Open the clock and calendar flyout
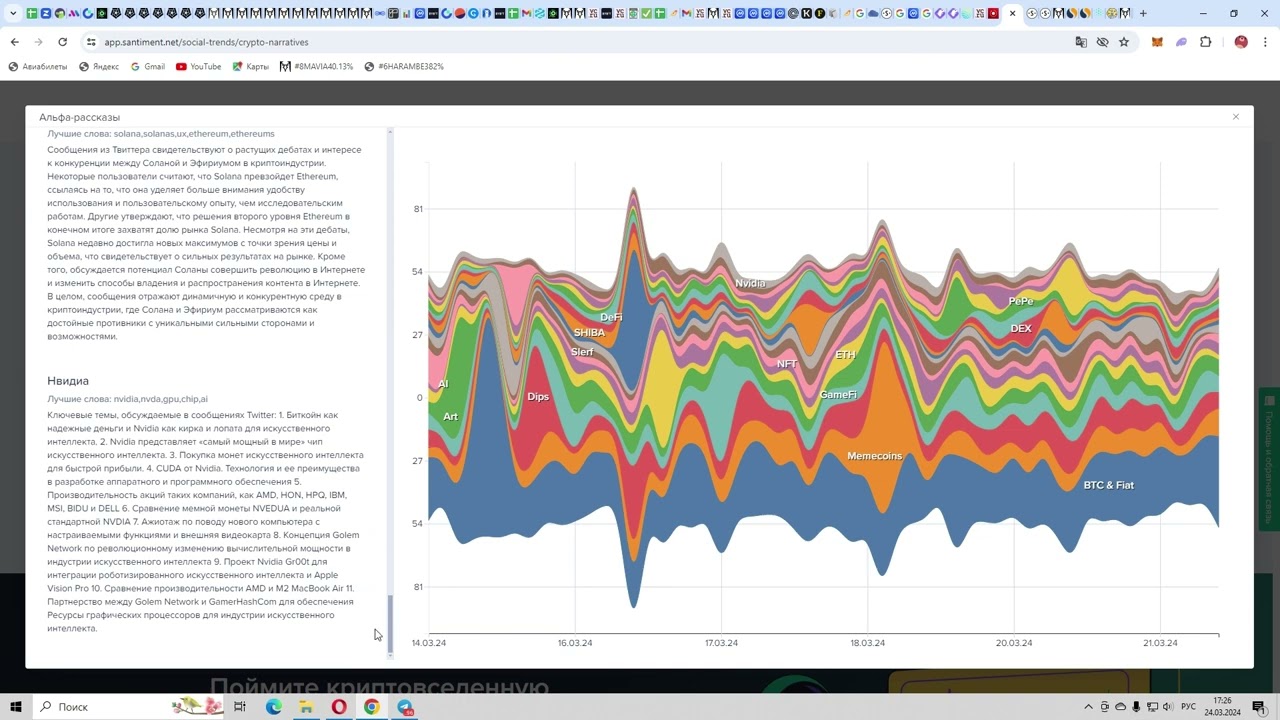Image resolution: width=1280 pixels, height=720 pixels. (x=1223, y=707)
